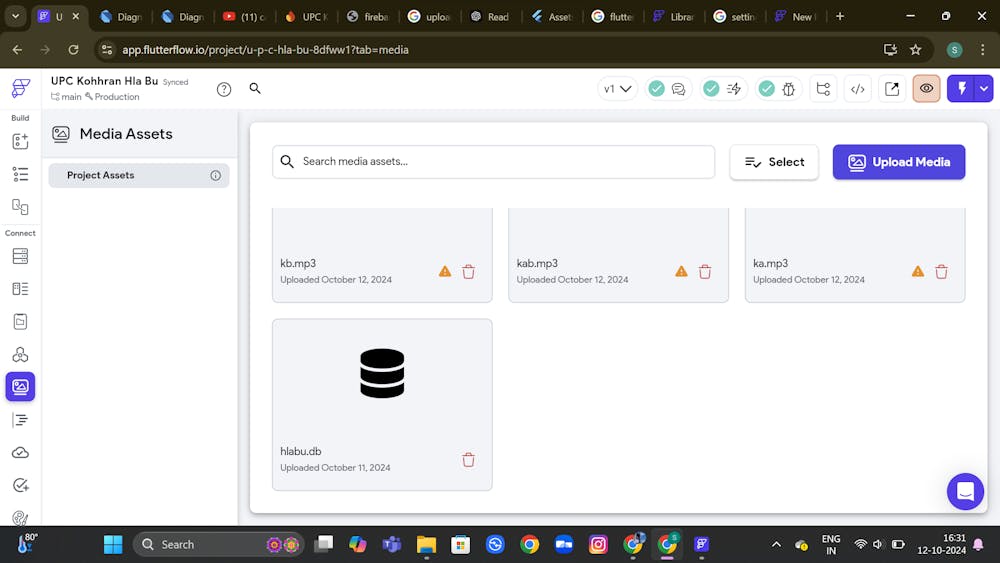Open the main Production branch selector

coord(96,97)
